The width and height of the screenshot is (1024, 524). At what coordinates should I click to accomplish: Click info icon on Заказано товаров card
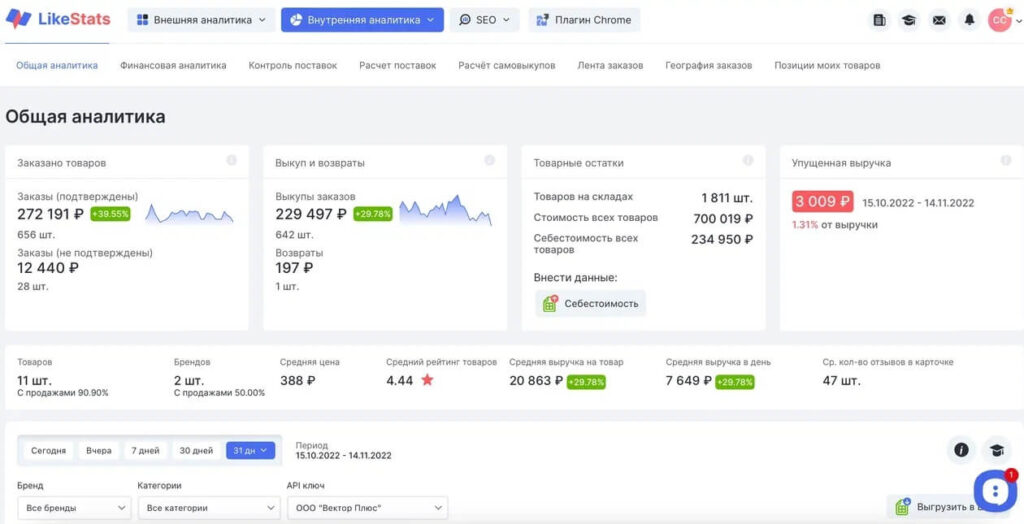tap(232, 161)
